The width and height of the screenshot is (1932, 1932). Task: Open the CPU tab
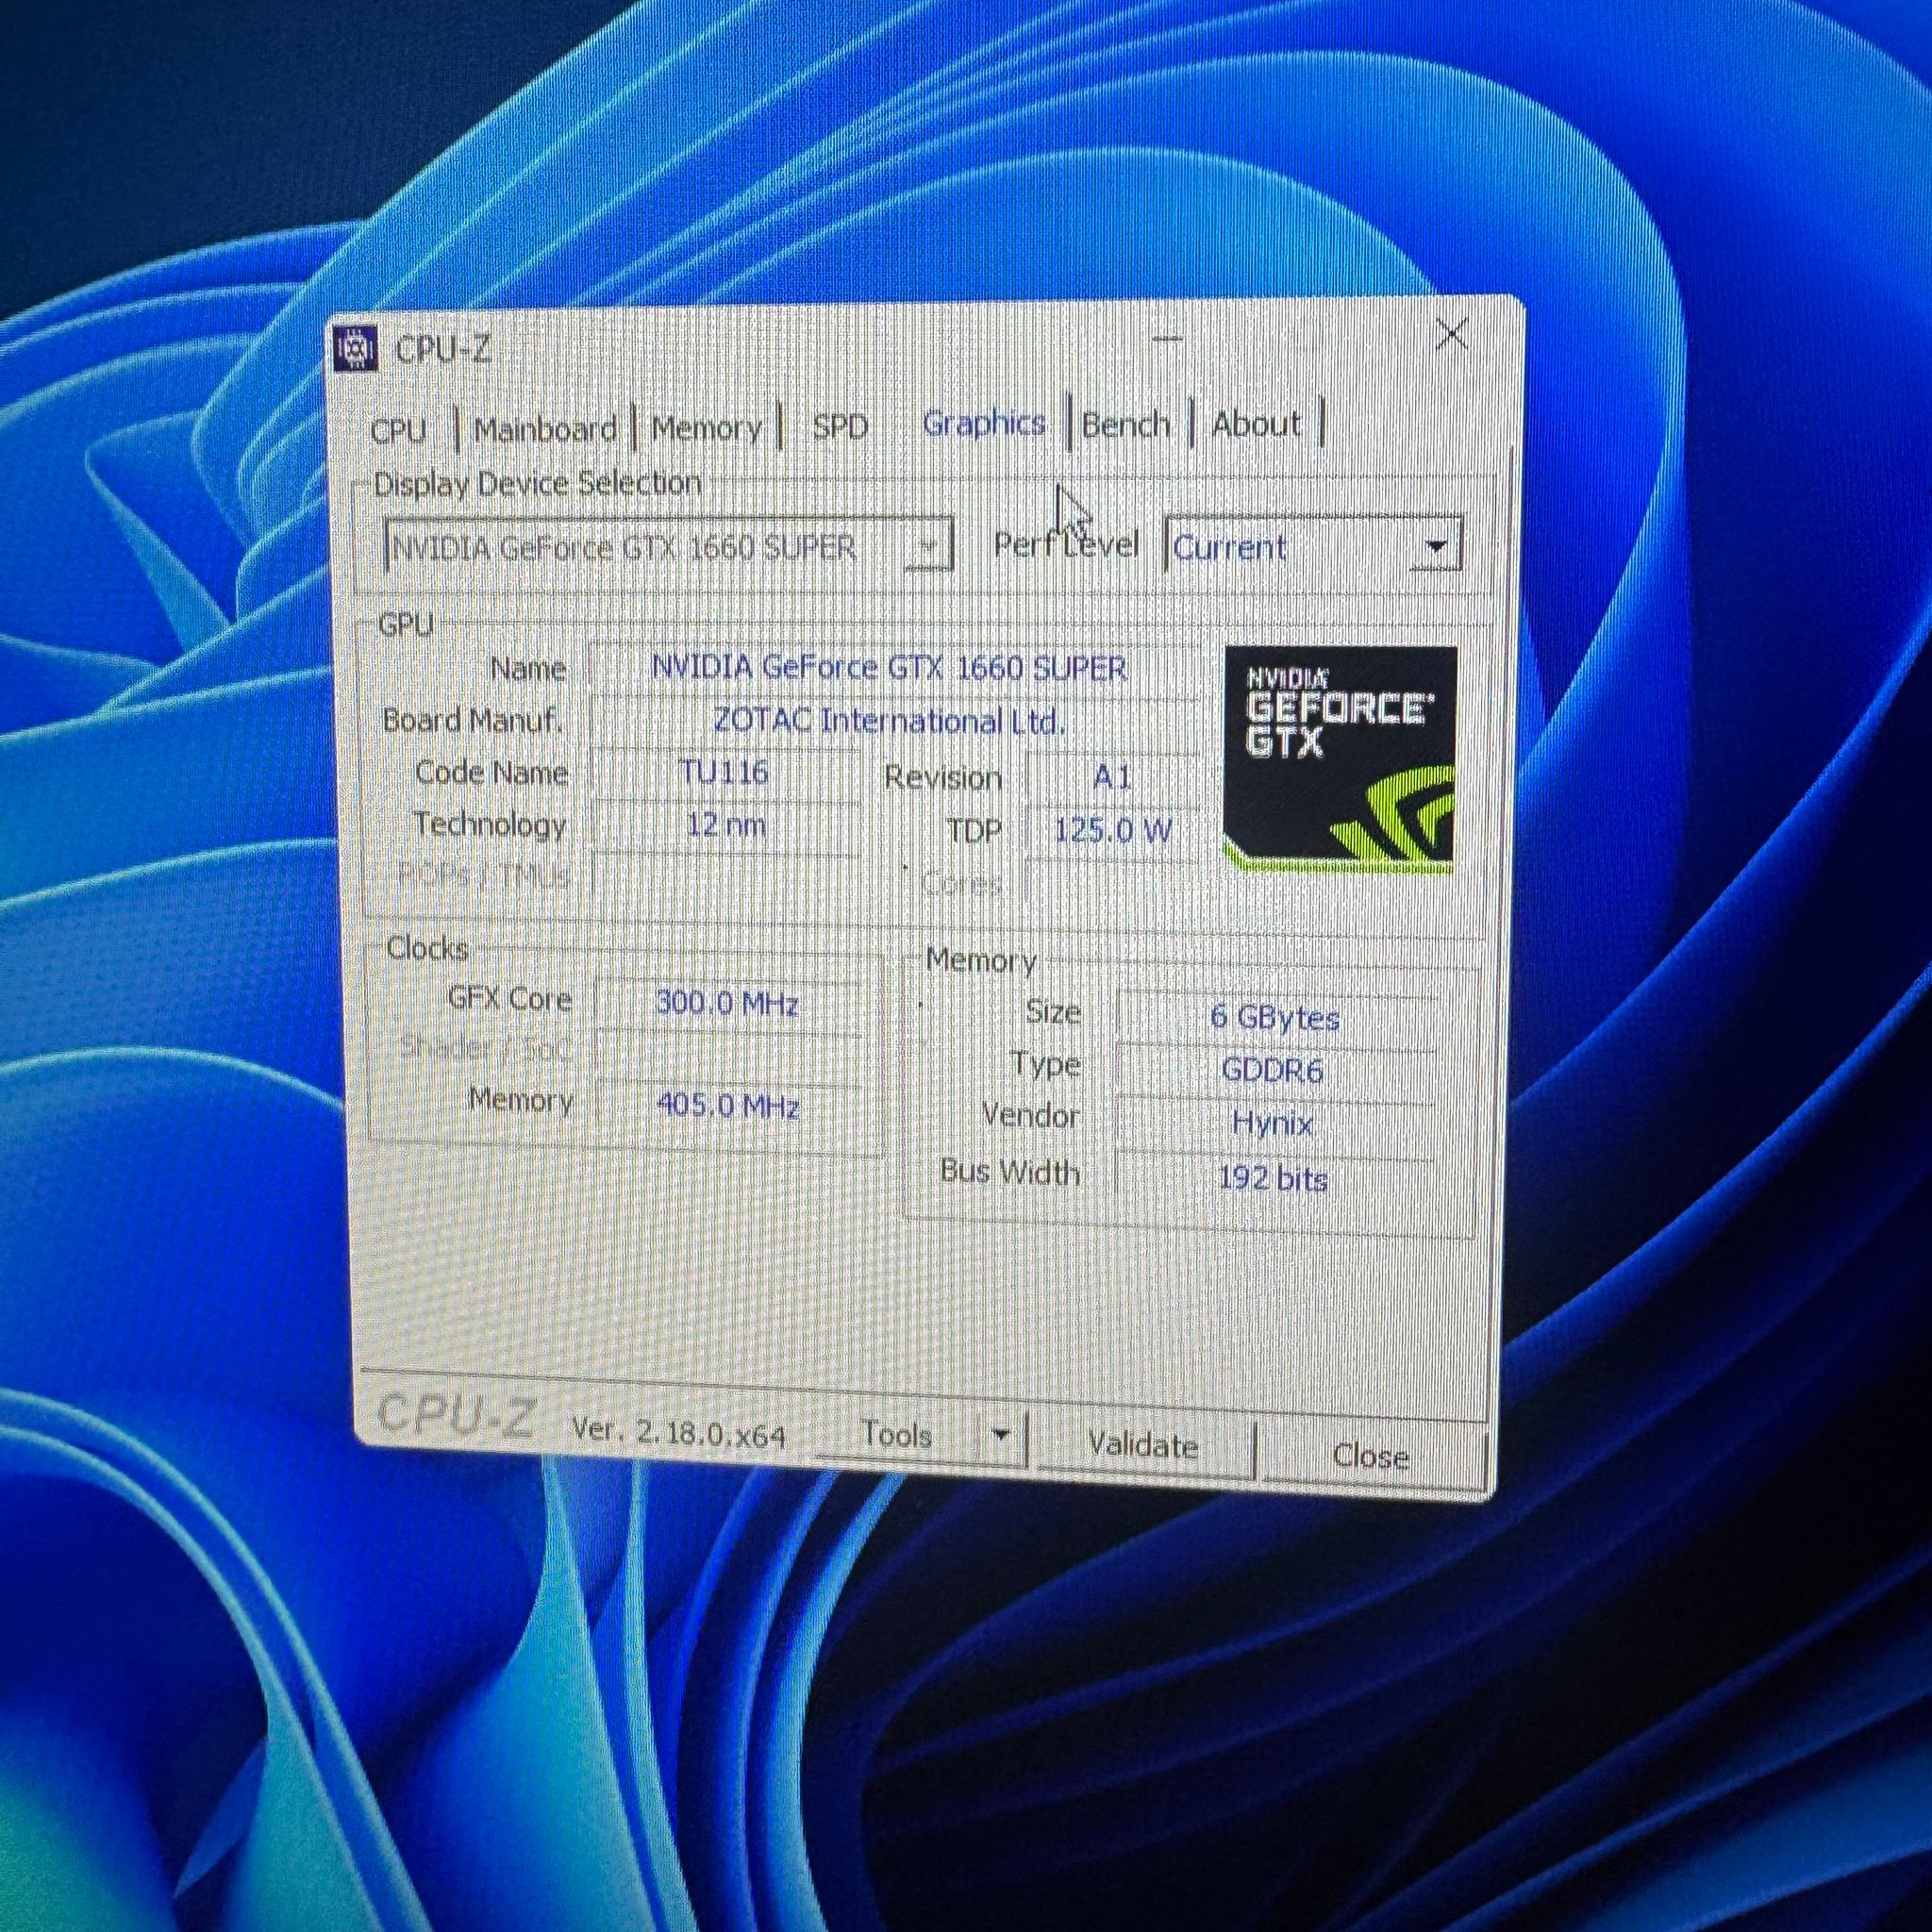coord(399,431)
